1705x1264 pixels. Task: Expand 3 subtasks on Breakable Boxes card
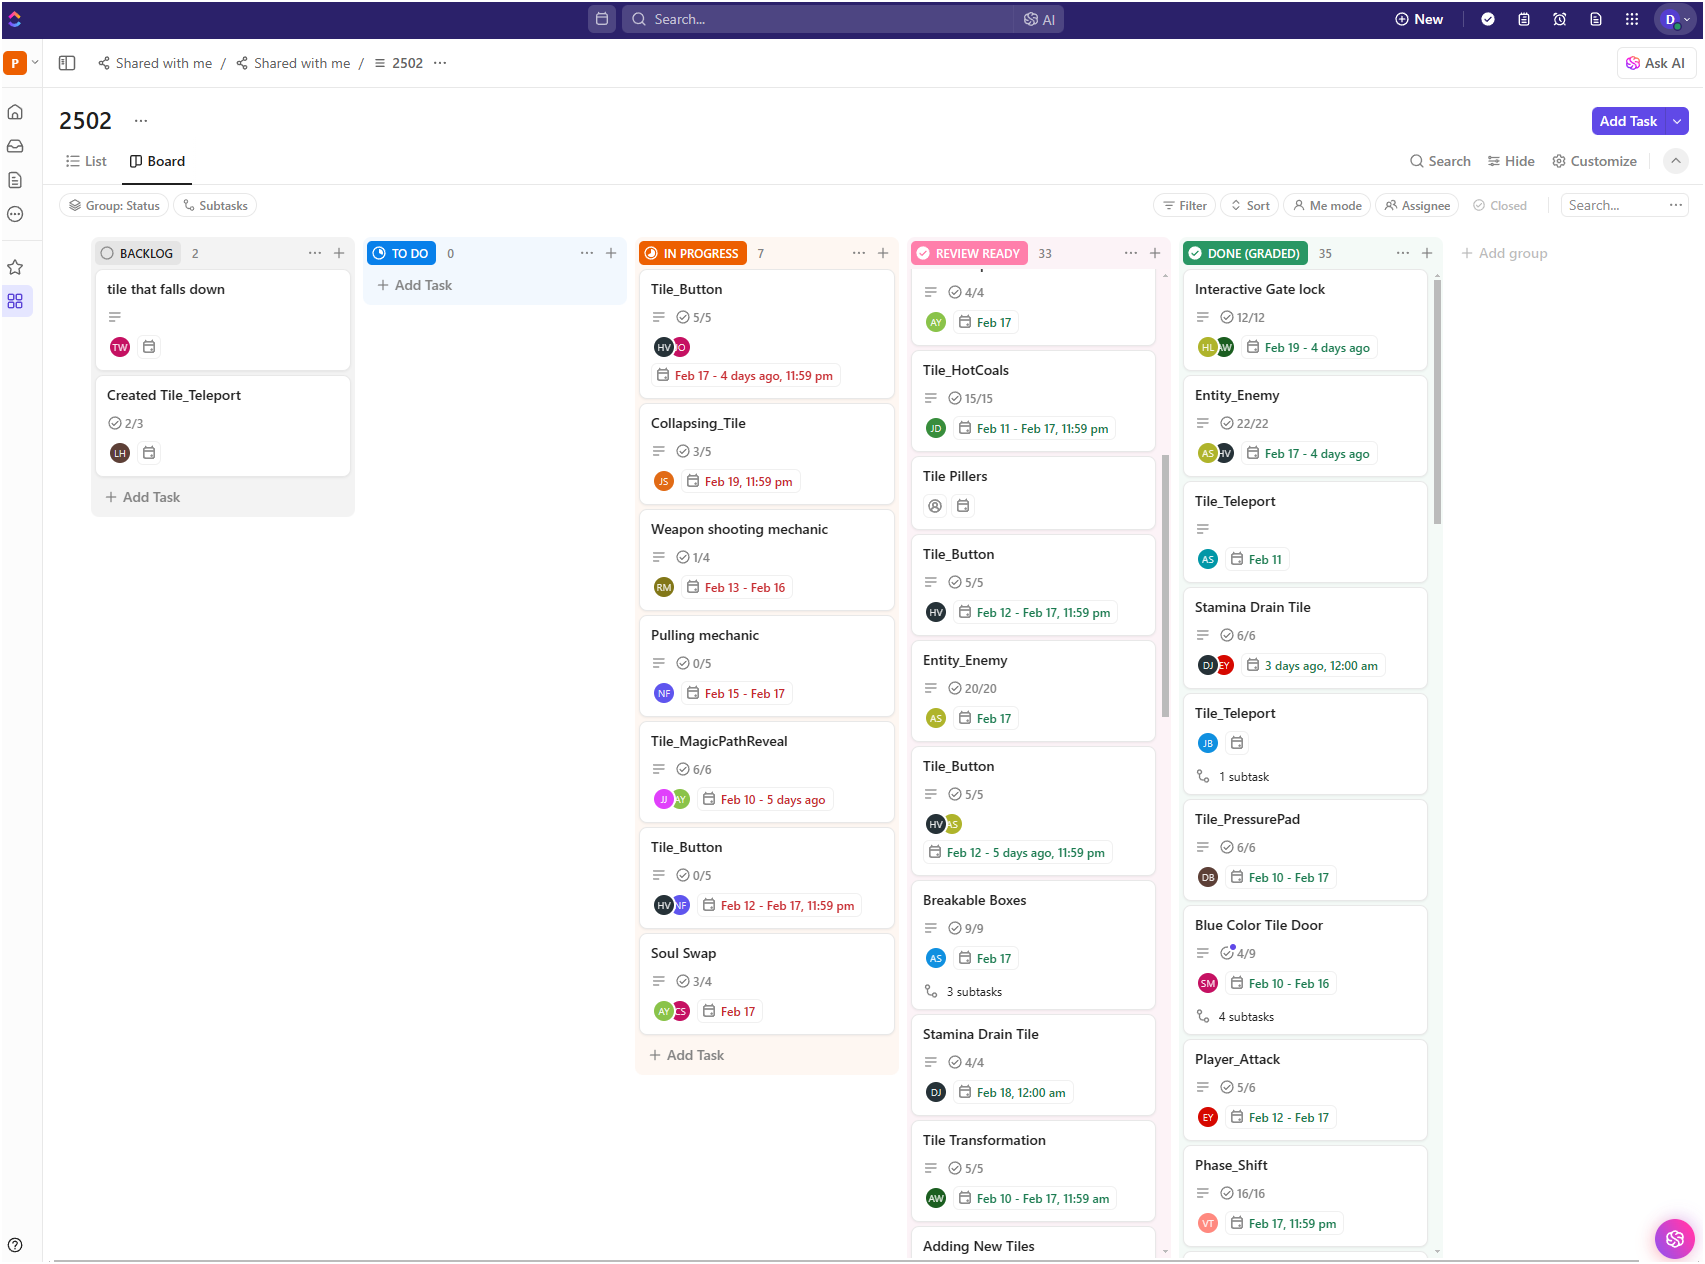click(x=963, y=992)
